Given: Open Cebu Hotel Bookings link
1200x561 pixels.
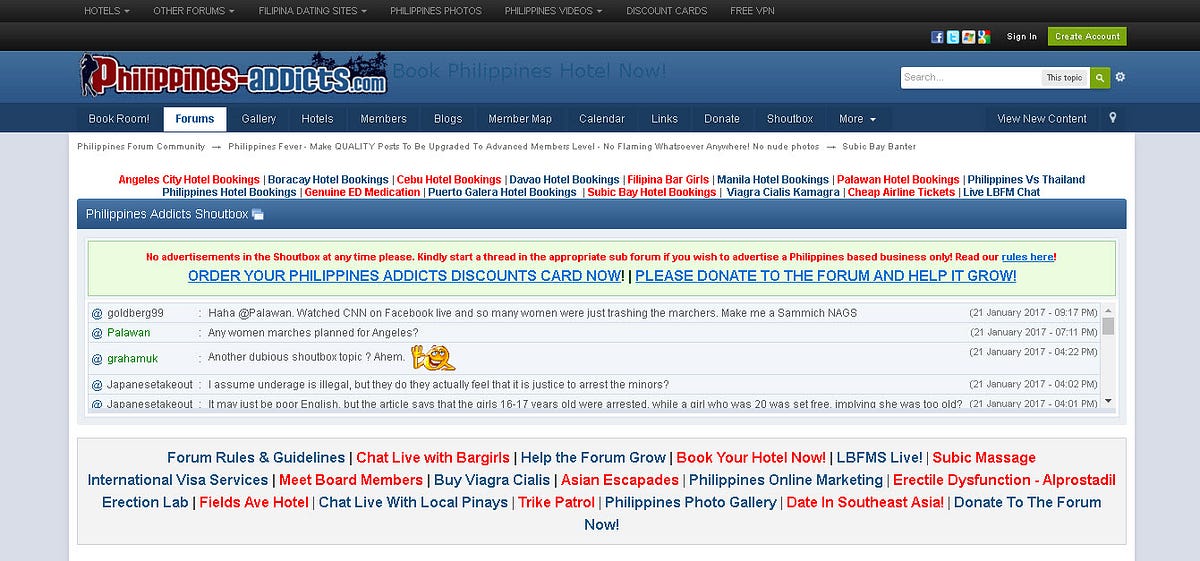Looking at the screenshot, I should [x=449, y=180].
